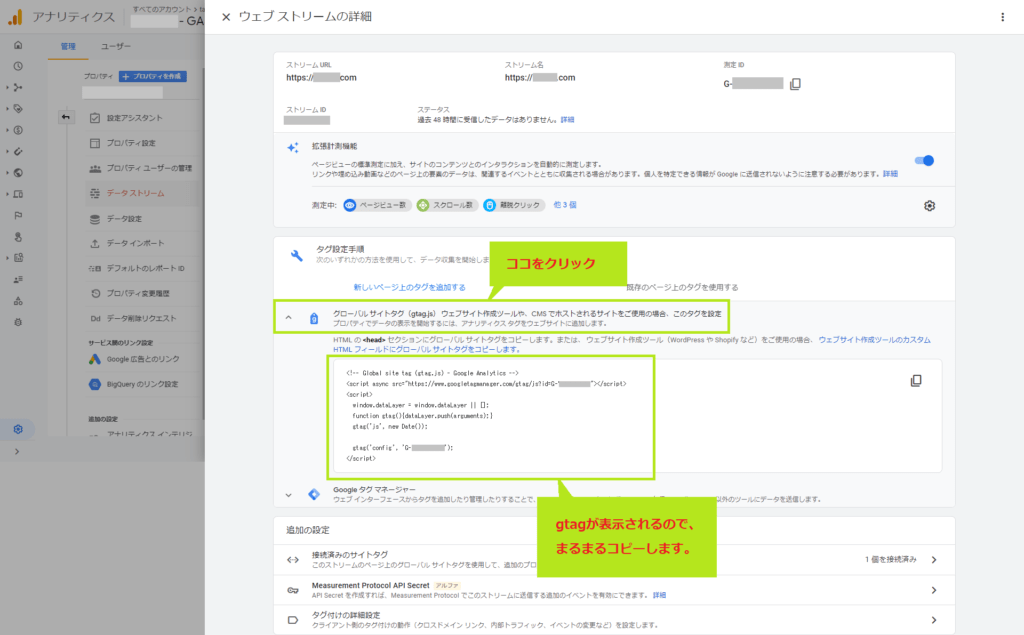Viewport: 1024px width, 635px height.
Task: Open Measurement Protocol API Secret via its chevron
Action: [x=934, y=591]
